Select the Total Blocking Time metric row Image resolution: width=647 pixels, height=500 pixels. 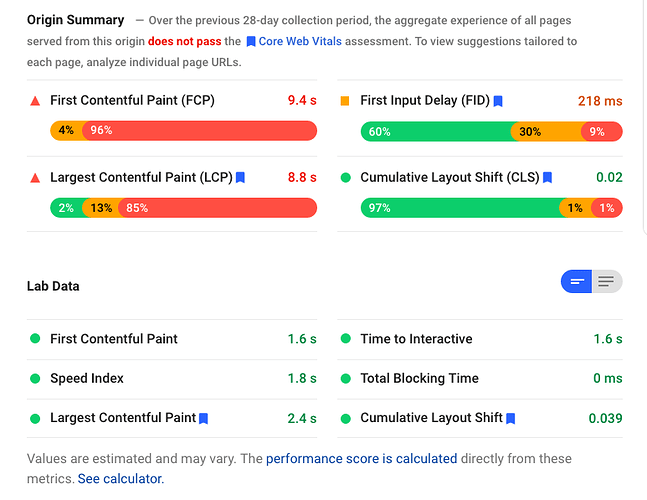(x=480, y=379)
